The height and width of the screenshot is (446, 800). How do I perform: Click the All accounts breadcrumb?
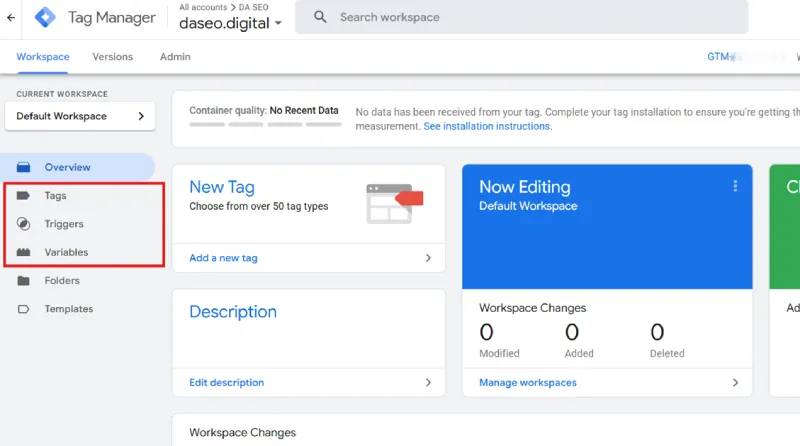click(203, 7)
